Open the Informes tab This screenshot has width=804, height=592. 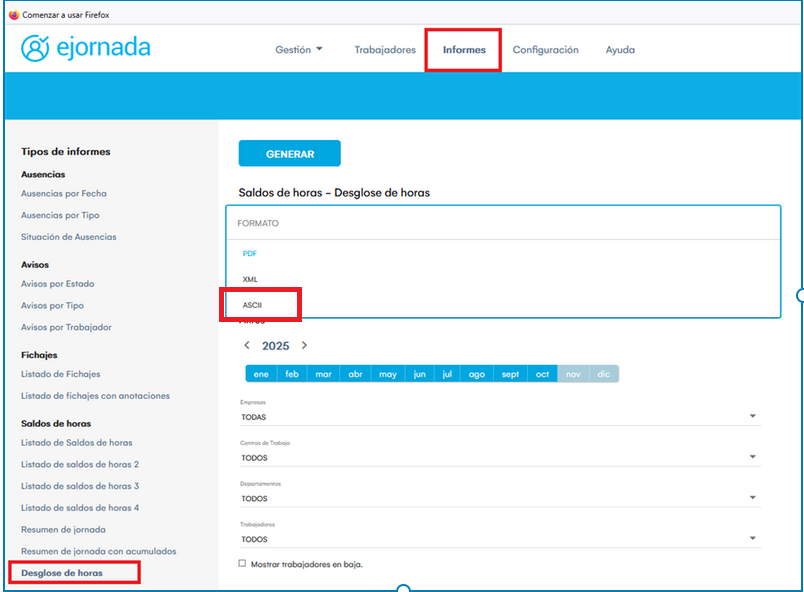(x=464, y=50)
